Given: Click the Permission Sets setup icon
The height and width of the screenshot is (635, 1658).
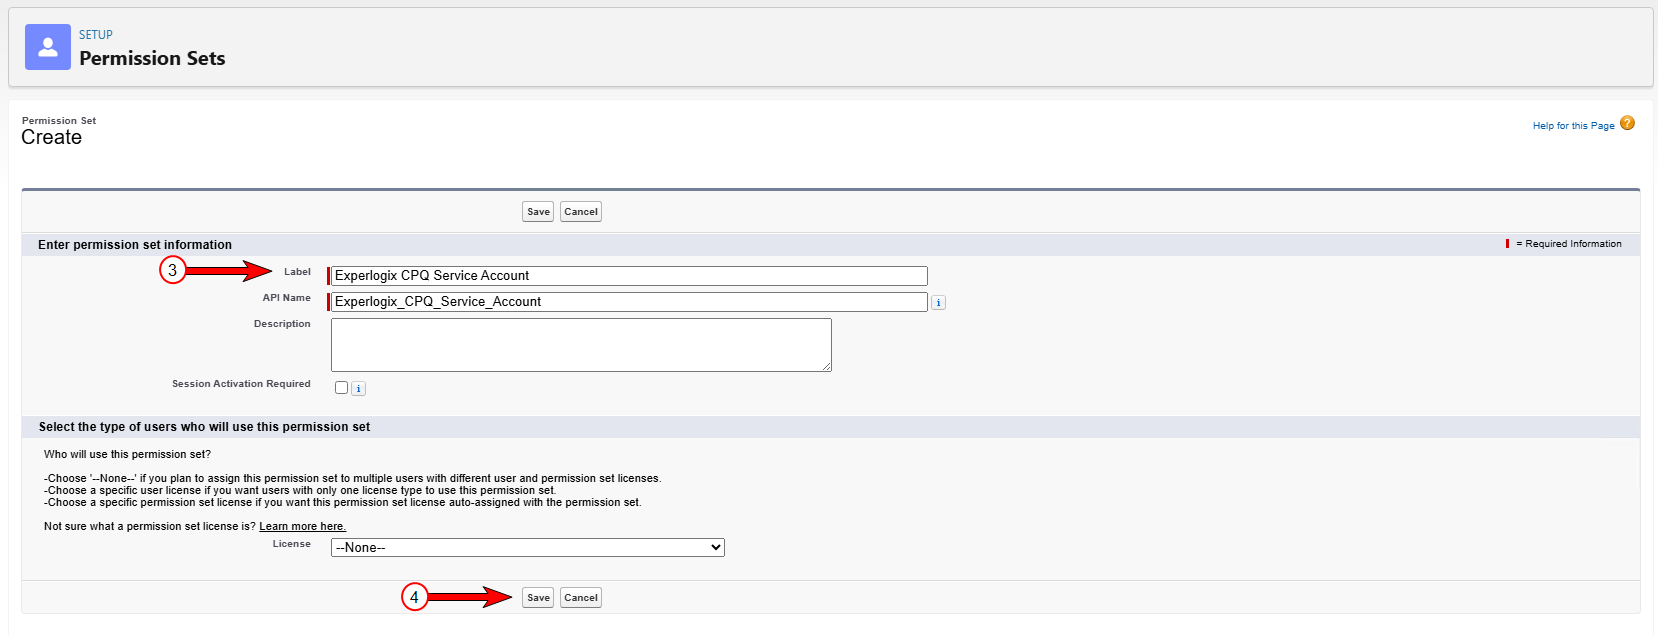Looking at the screenshot, I should [48, 47].
